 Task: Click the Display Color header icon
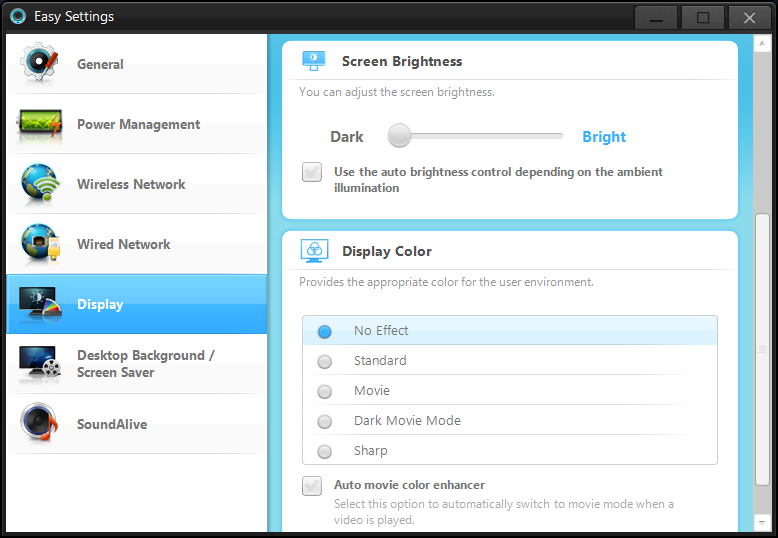[315, 251]
